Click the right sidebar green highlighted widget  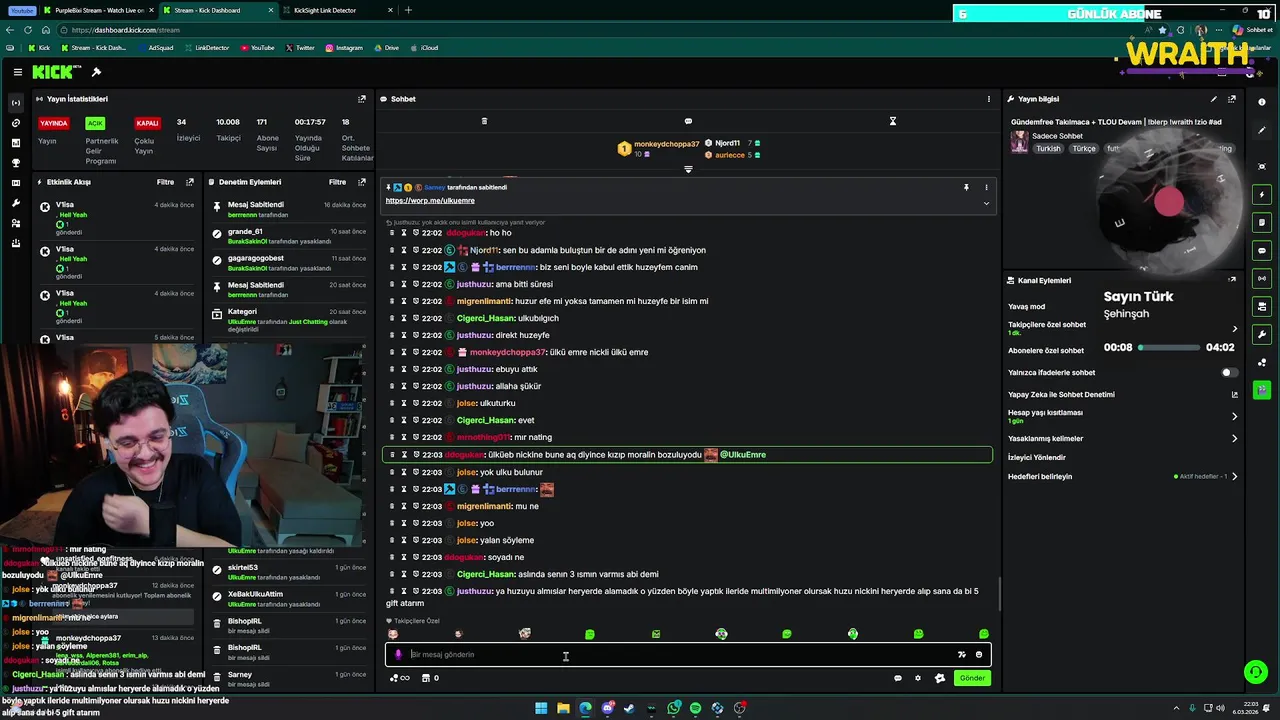point(1262,390)
